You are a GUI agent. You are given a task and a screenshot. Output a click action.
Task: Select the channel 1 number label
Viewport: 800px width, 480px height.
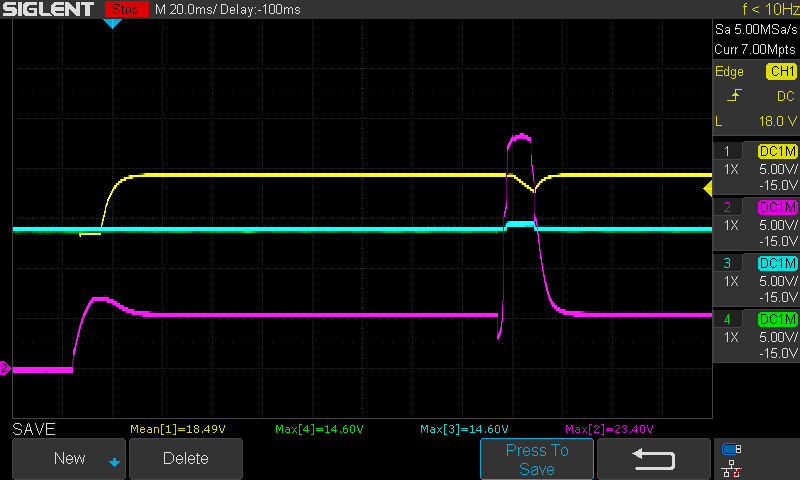tap(727, 151)
